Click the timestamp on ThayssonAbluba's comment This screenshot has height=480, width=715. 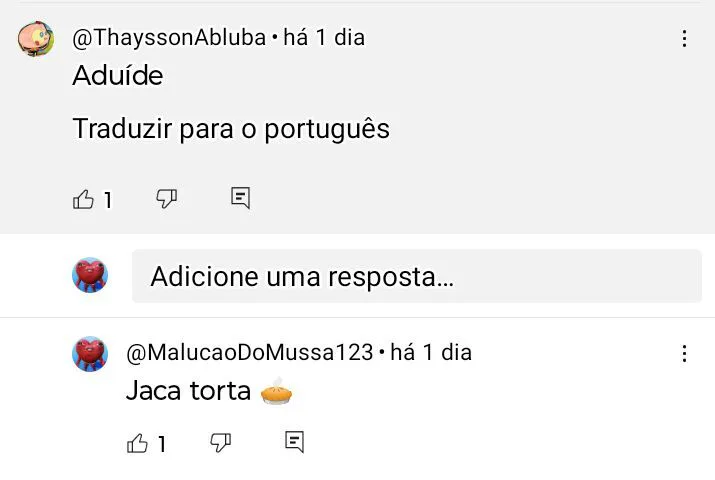coord(324,38)
